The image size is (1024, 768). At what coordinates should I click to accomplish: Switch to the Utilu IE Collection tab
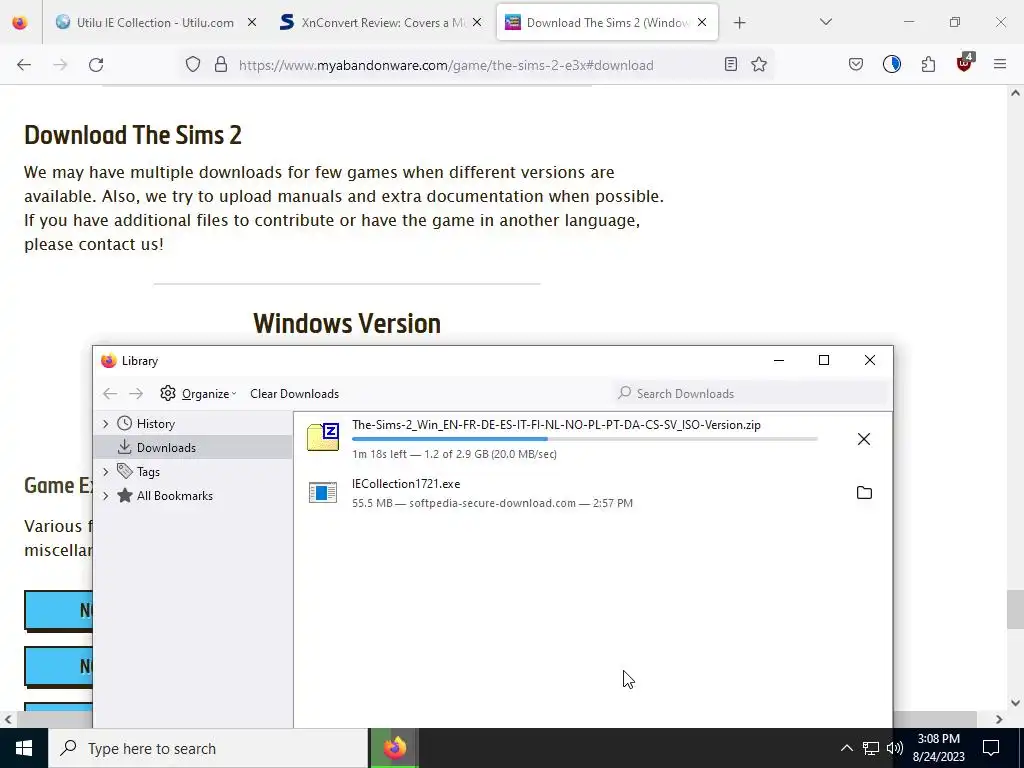(x=156, y=22)
